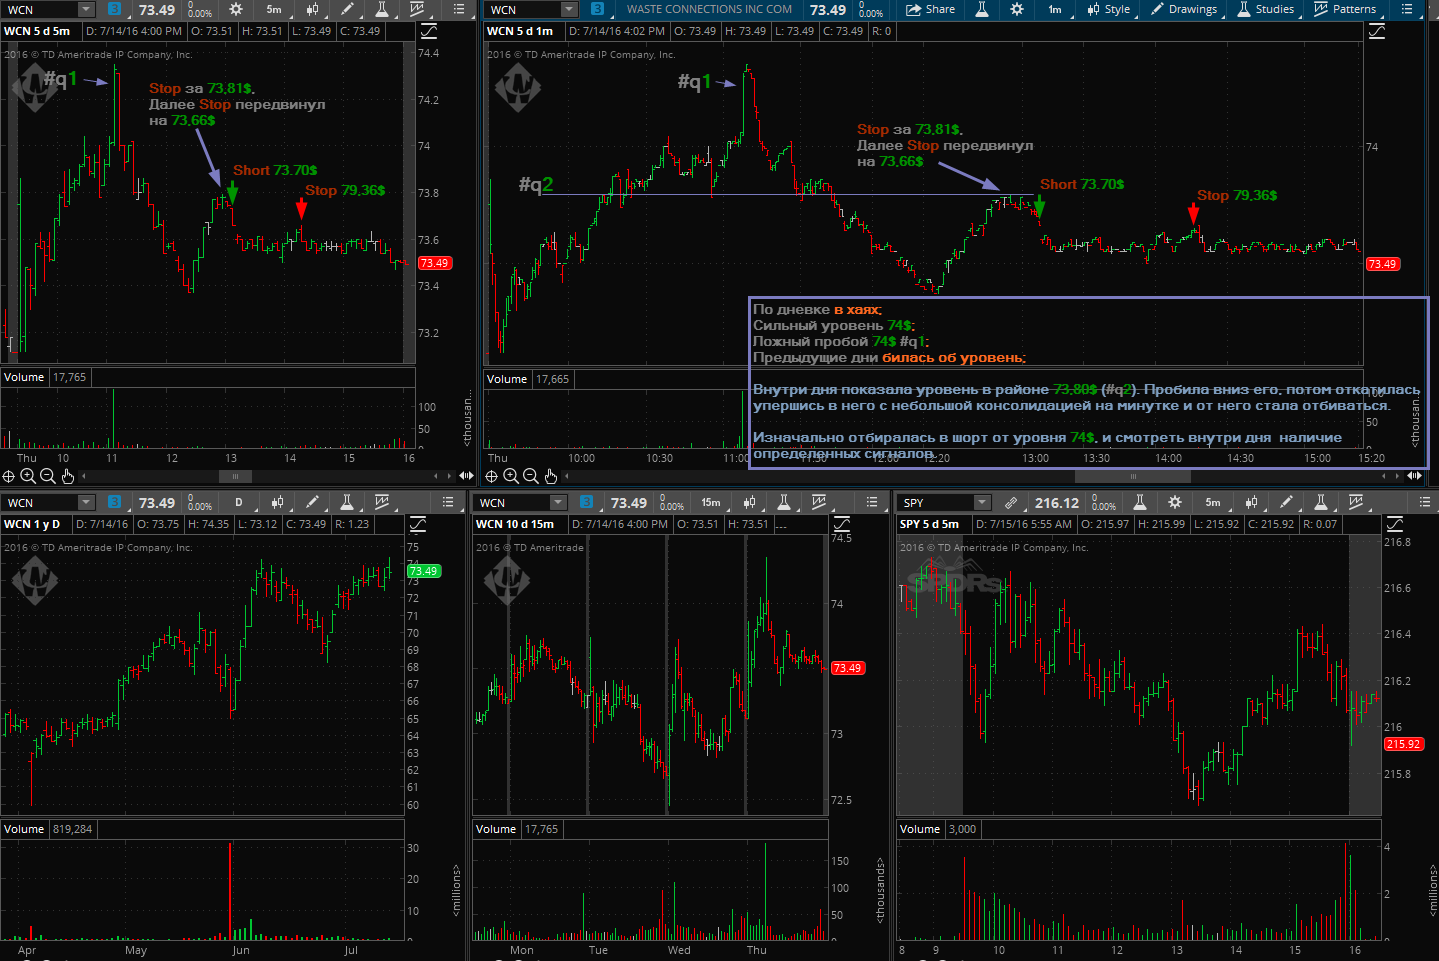Viewport: 1439px width, 961px height.
Task: Open 5m timeframe selector in top-left chart
Action: pos(274,9)
